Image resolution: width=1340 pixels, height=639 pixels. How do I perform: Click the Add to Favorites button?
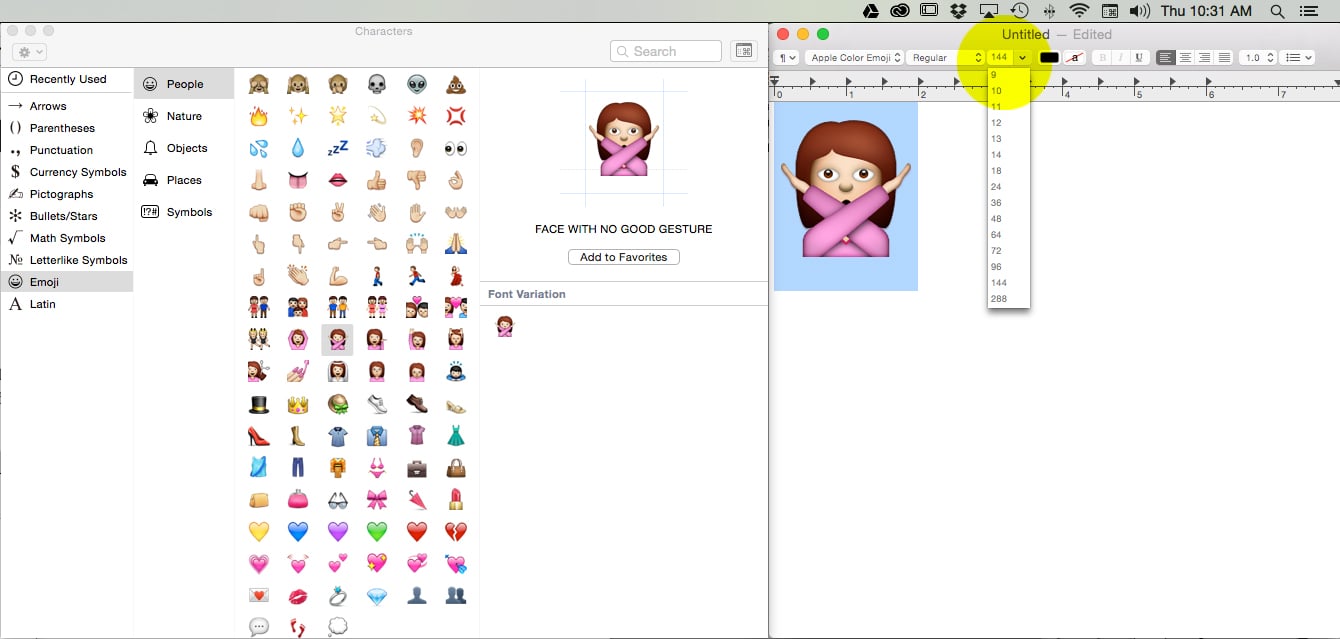coord(623,257)
